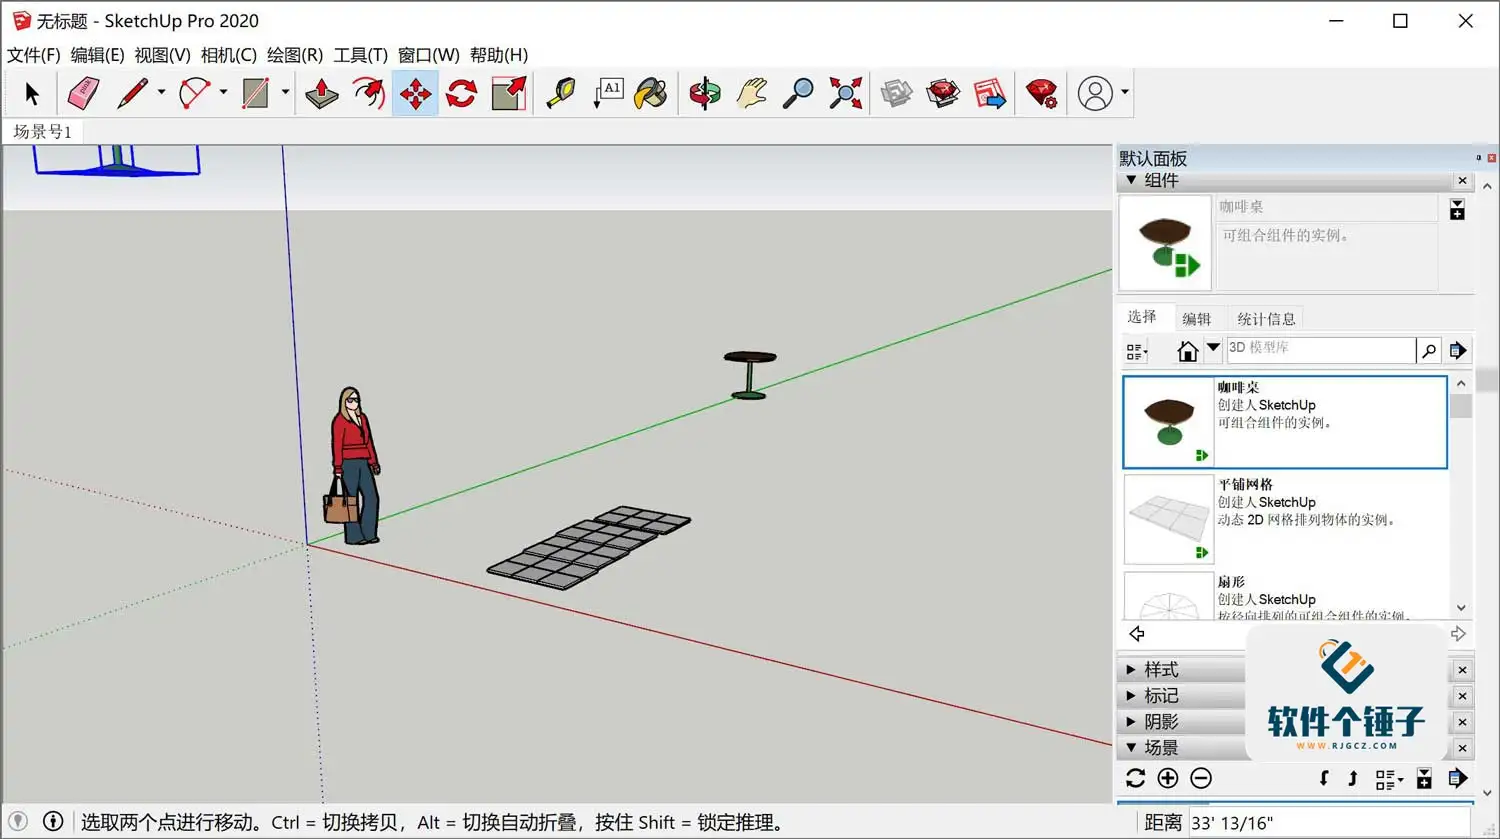Select the Eraser tool in the toolbar

[84, 92]
